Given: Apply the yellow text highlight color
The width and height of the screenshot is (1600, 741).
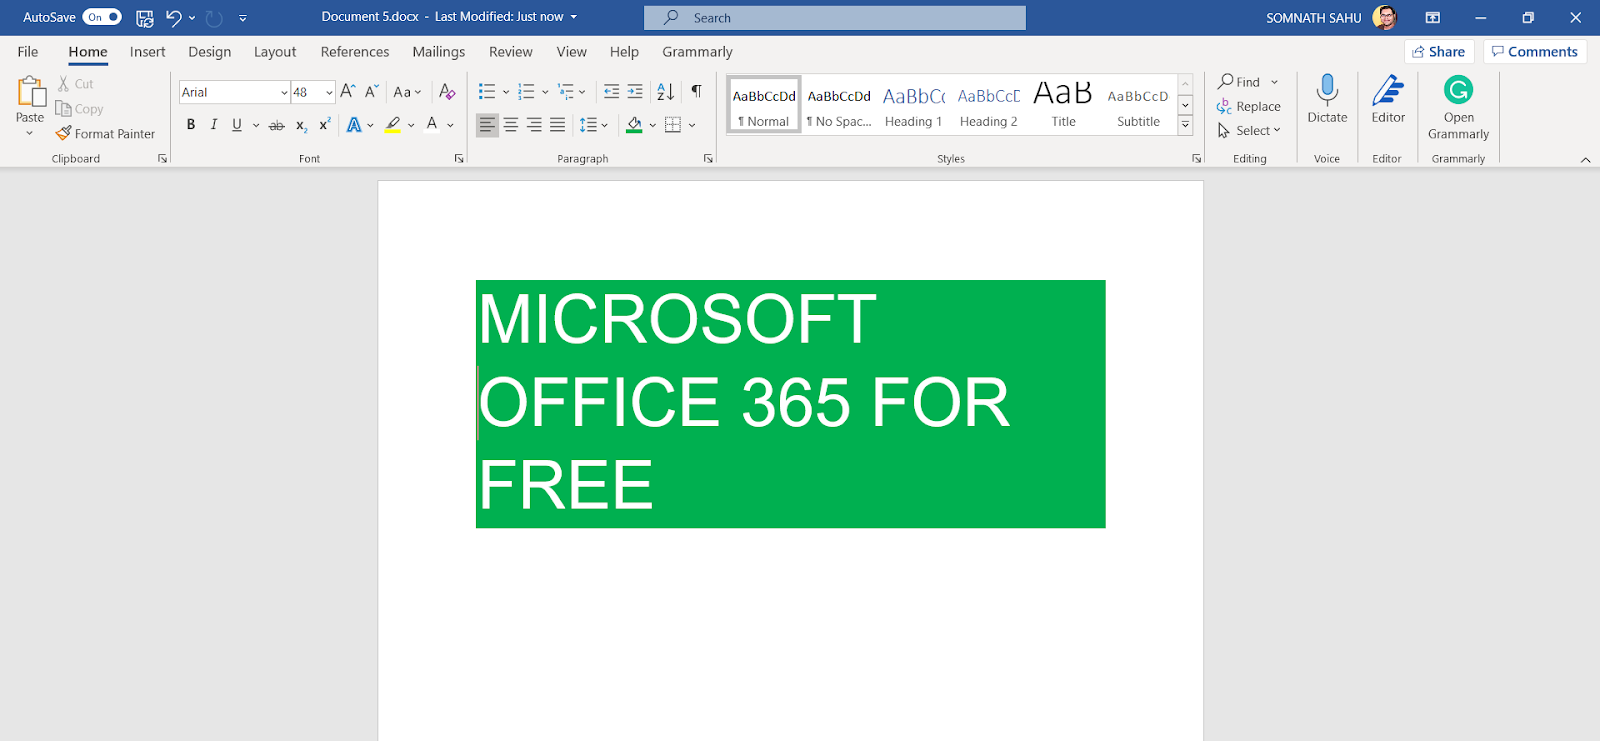Looking at the screenshot, I should click(x=393, y=125).
